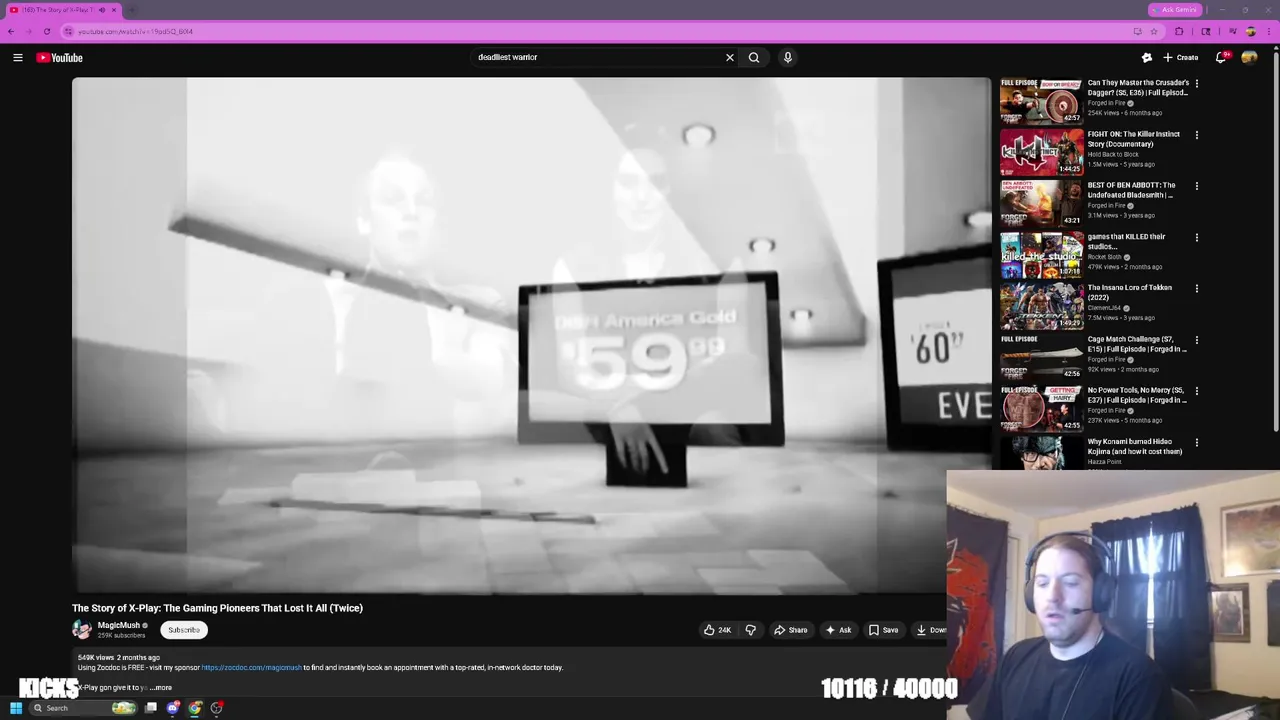Click the Ask button under video
Image resolution: width=1280 pixels, height=720 pixels.
point(838,630)
